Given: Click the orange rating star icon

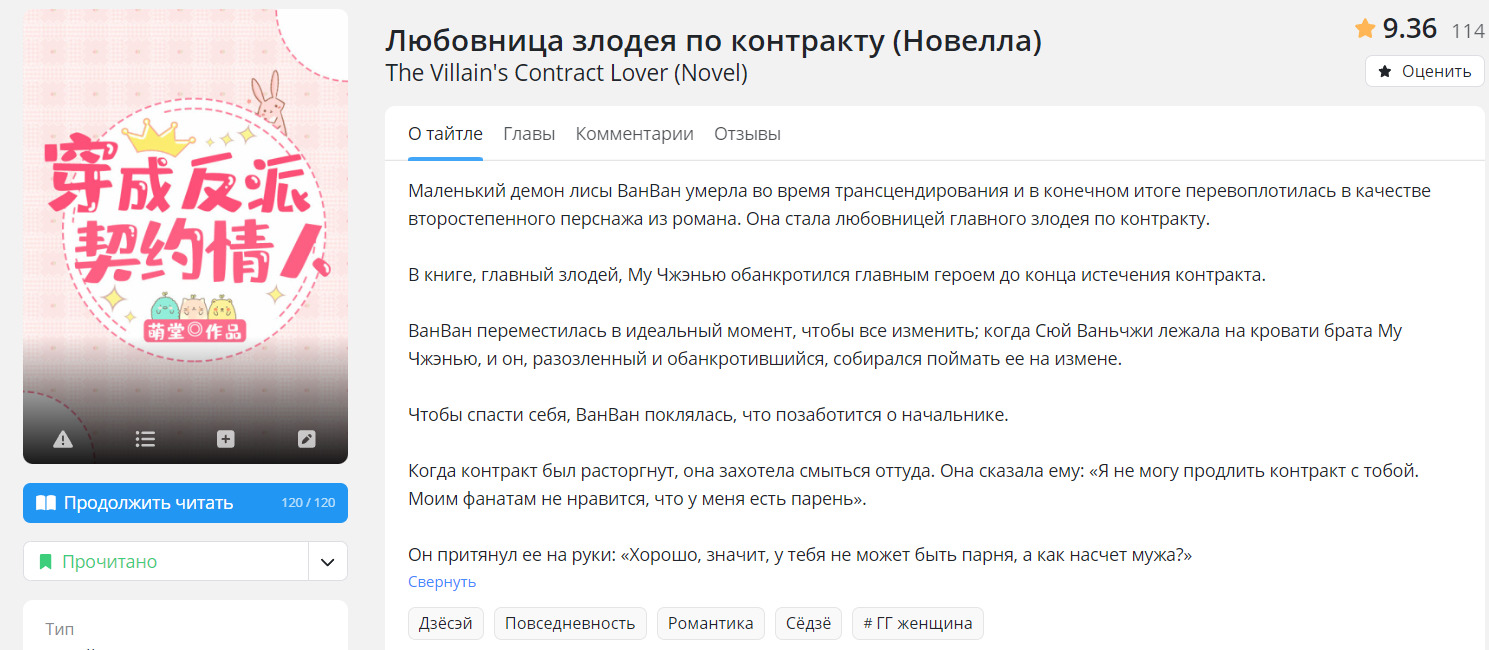Looking at the screenshot, I should coord(1365,30).
